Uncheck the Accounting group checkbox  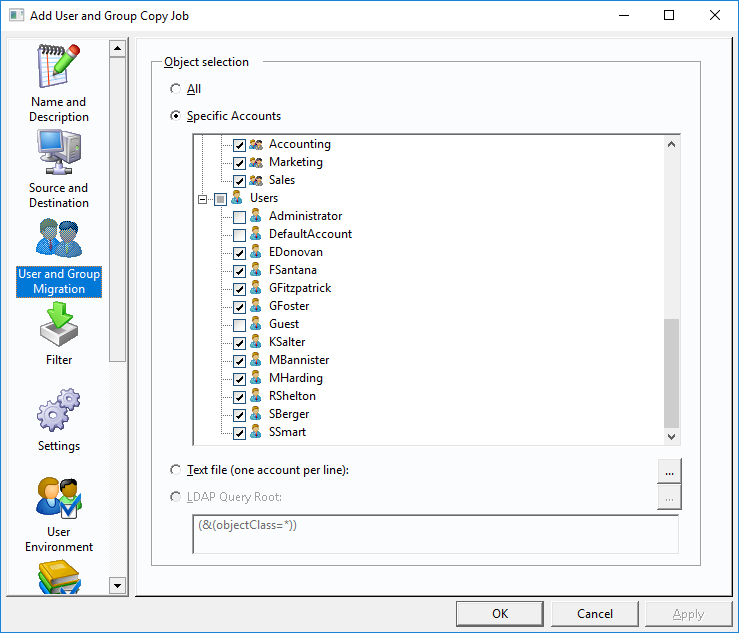pyautogui.click(x=239, y=145)
